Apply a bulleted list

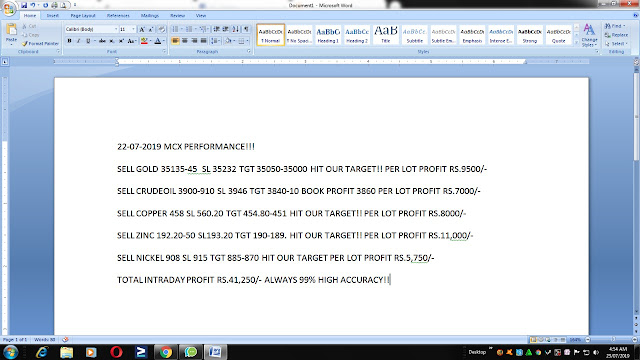pos(176,29)
